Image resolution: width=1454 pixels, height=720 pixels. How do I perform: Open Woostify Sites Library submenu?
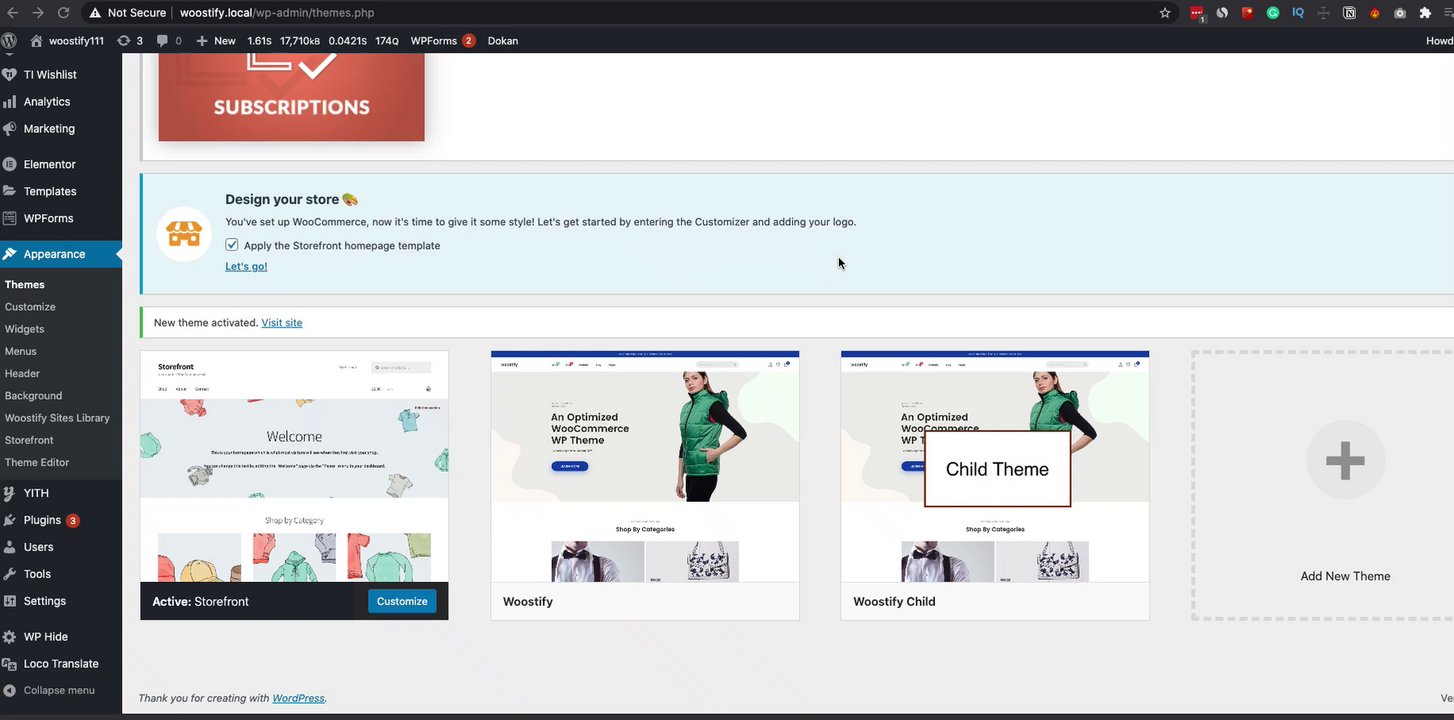coord(57,418)
